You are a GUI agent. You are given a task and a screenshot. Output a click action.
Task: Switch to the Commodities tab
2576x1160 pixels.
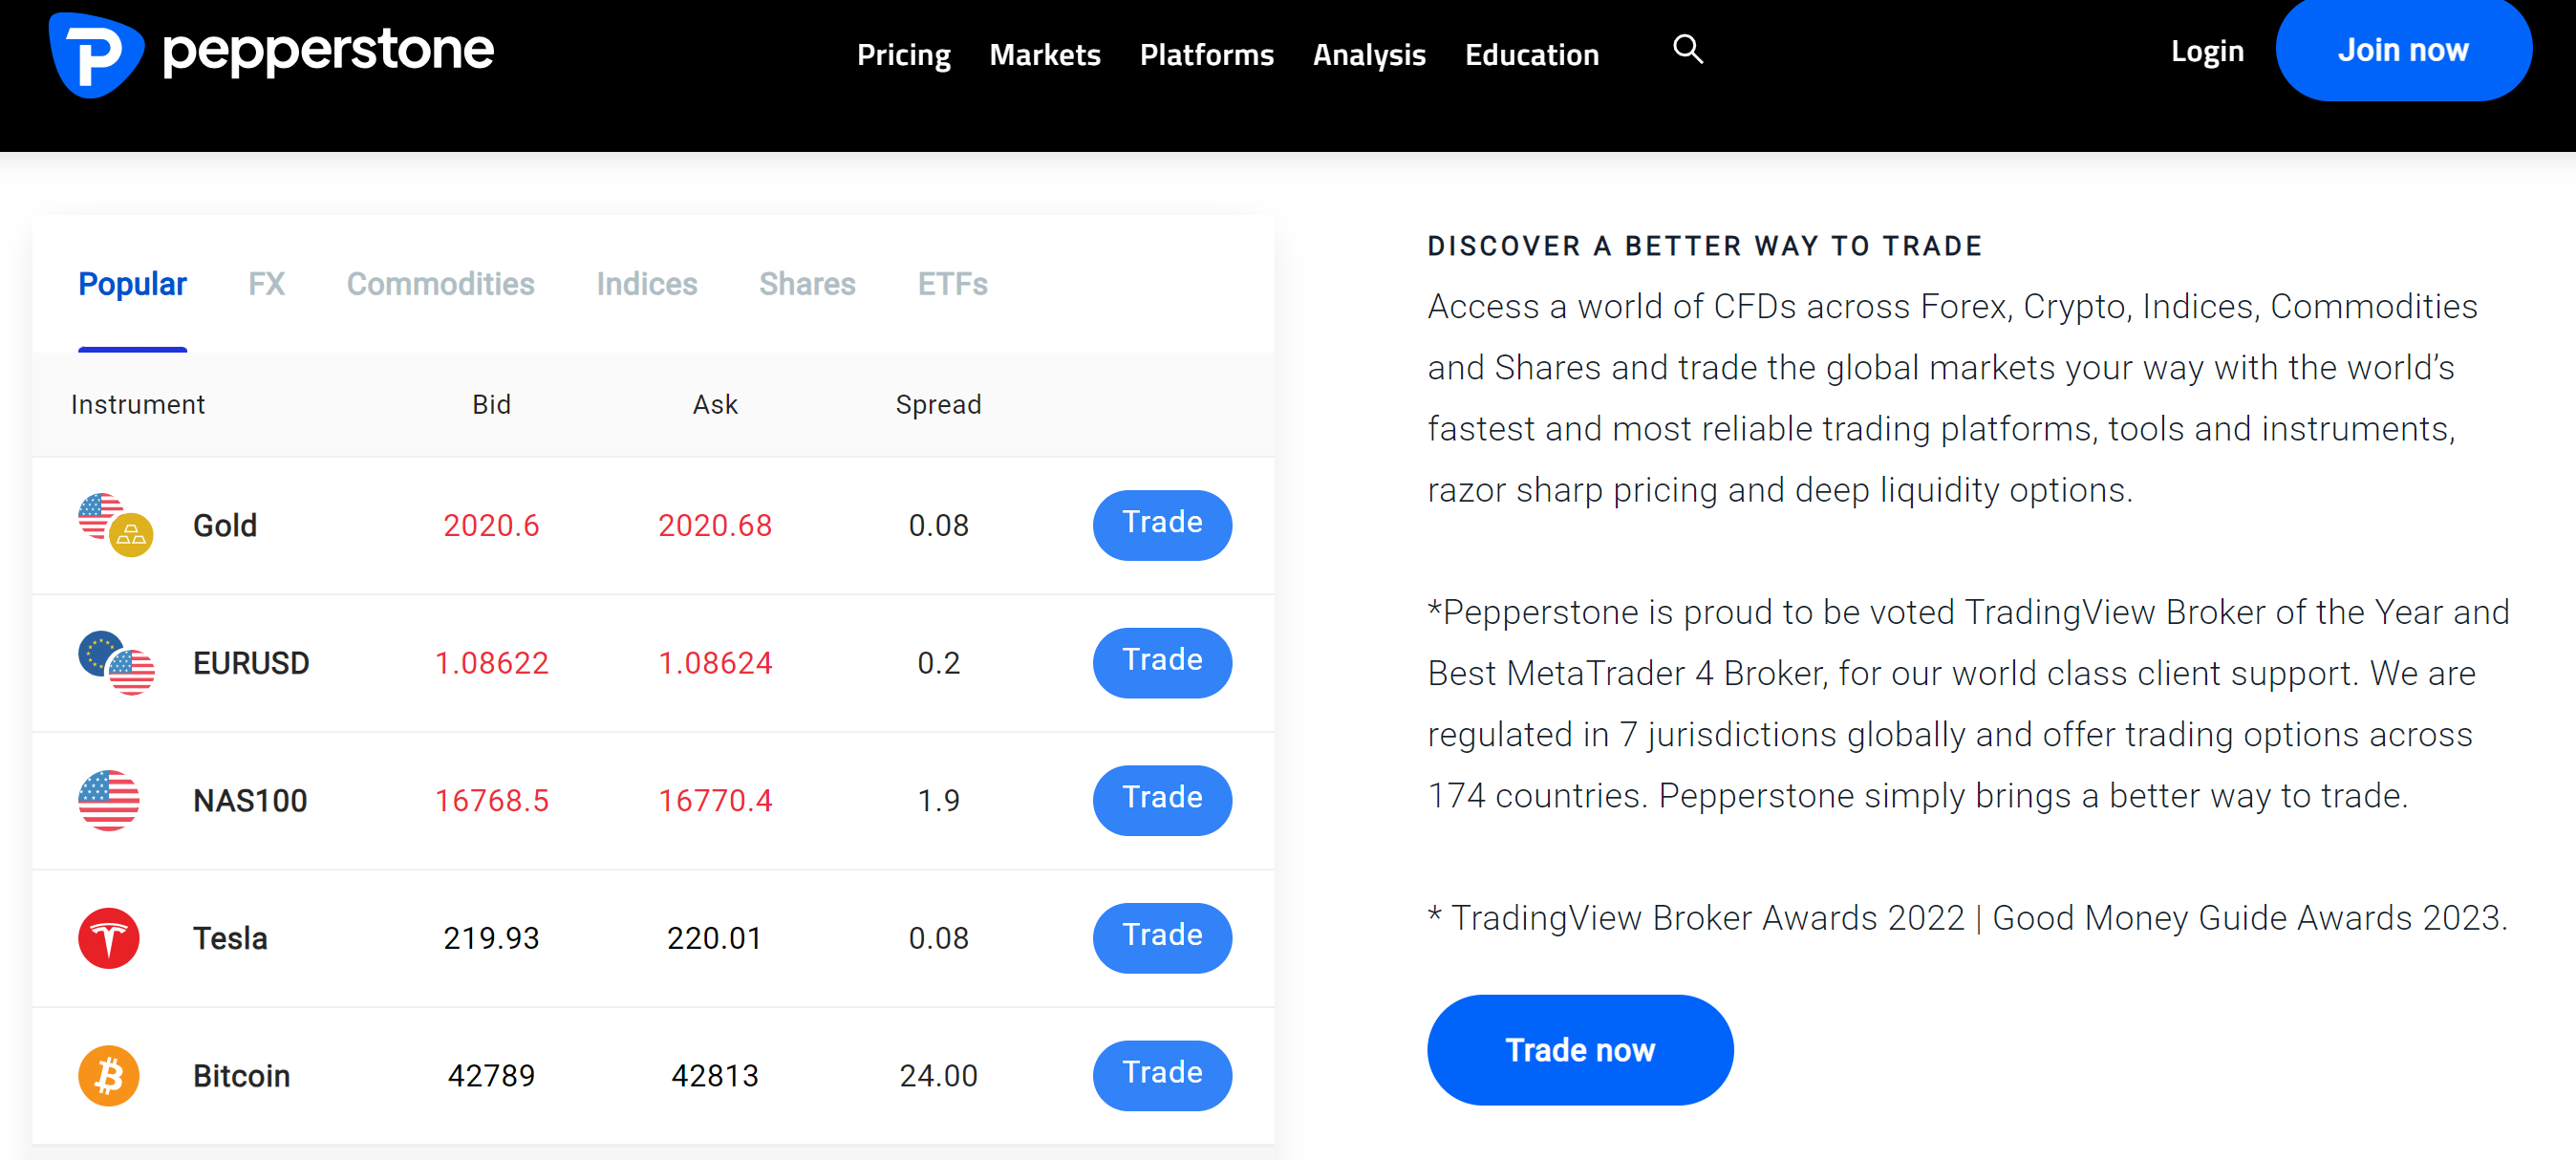[440, 284]
